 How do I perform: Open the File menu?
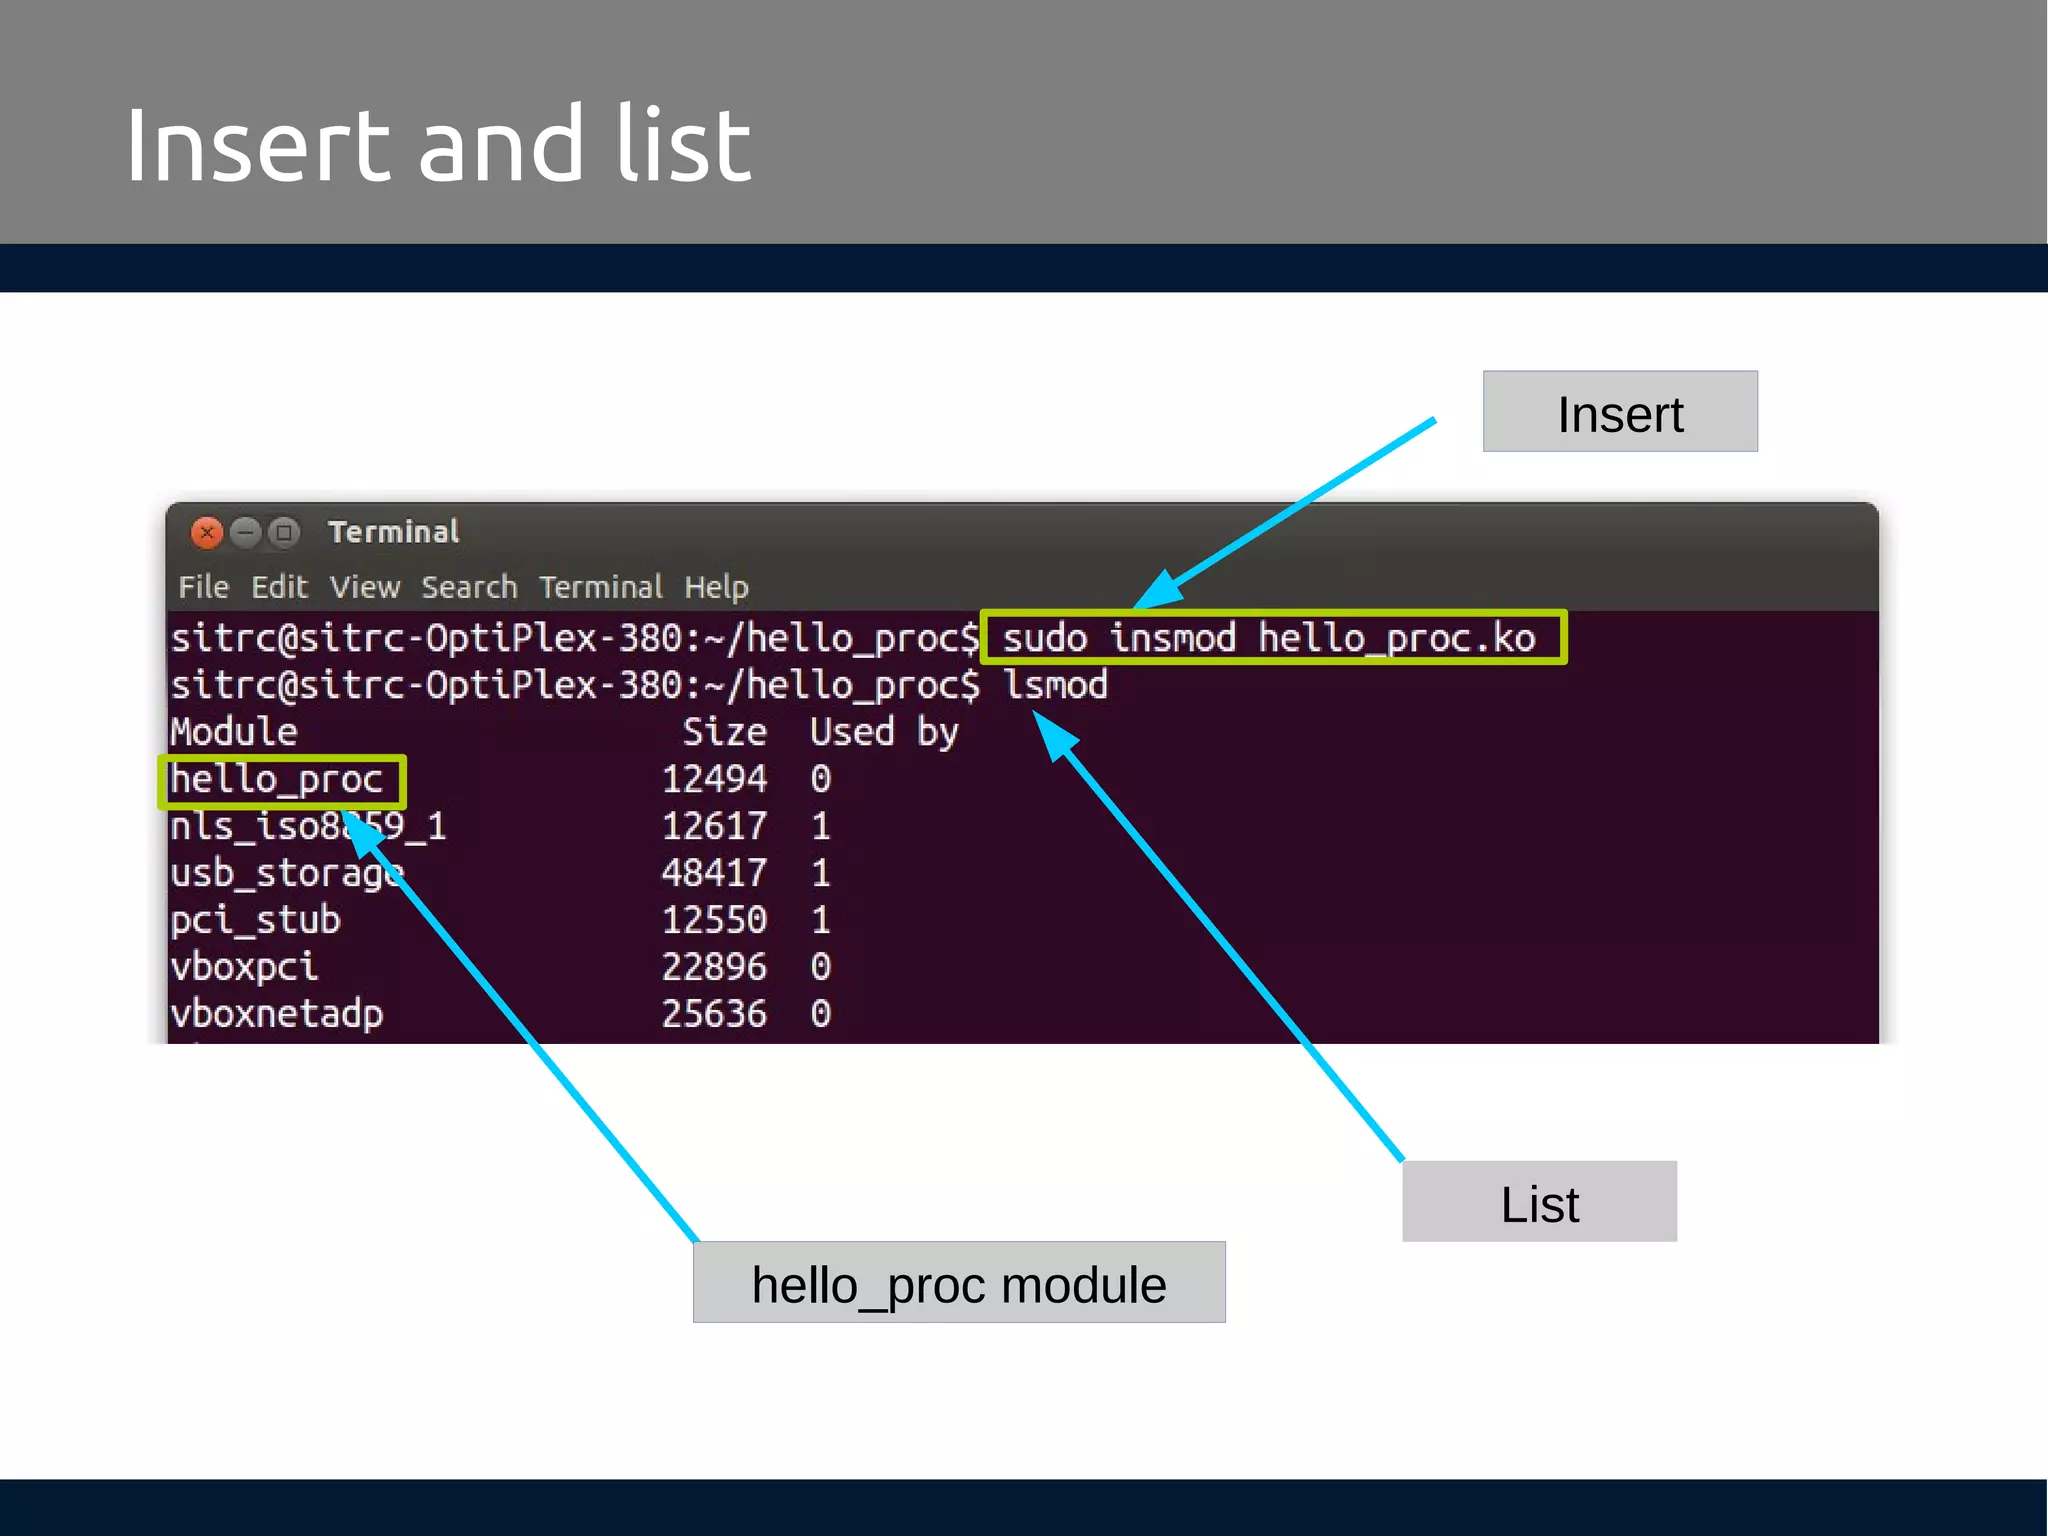pos(203,587)
